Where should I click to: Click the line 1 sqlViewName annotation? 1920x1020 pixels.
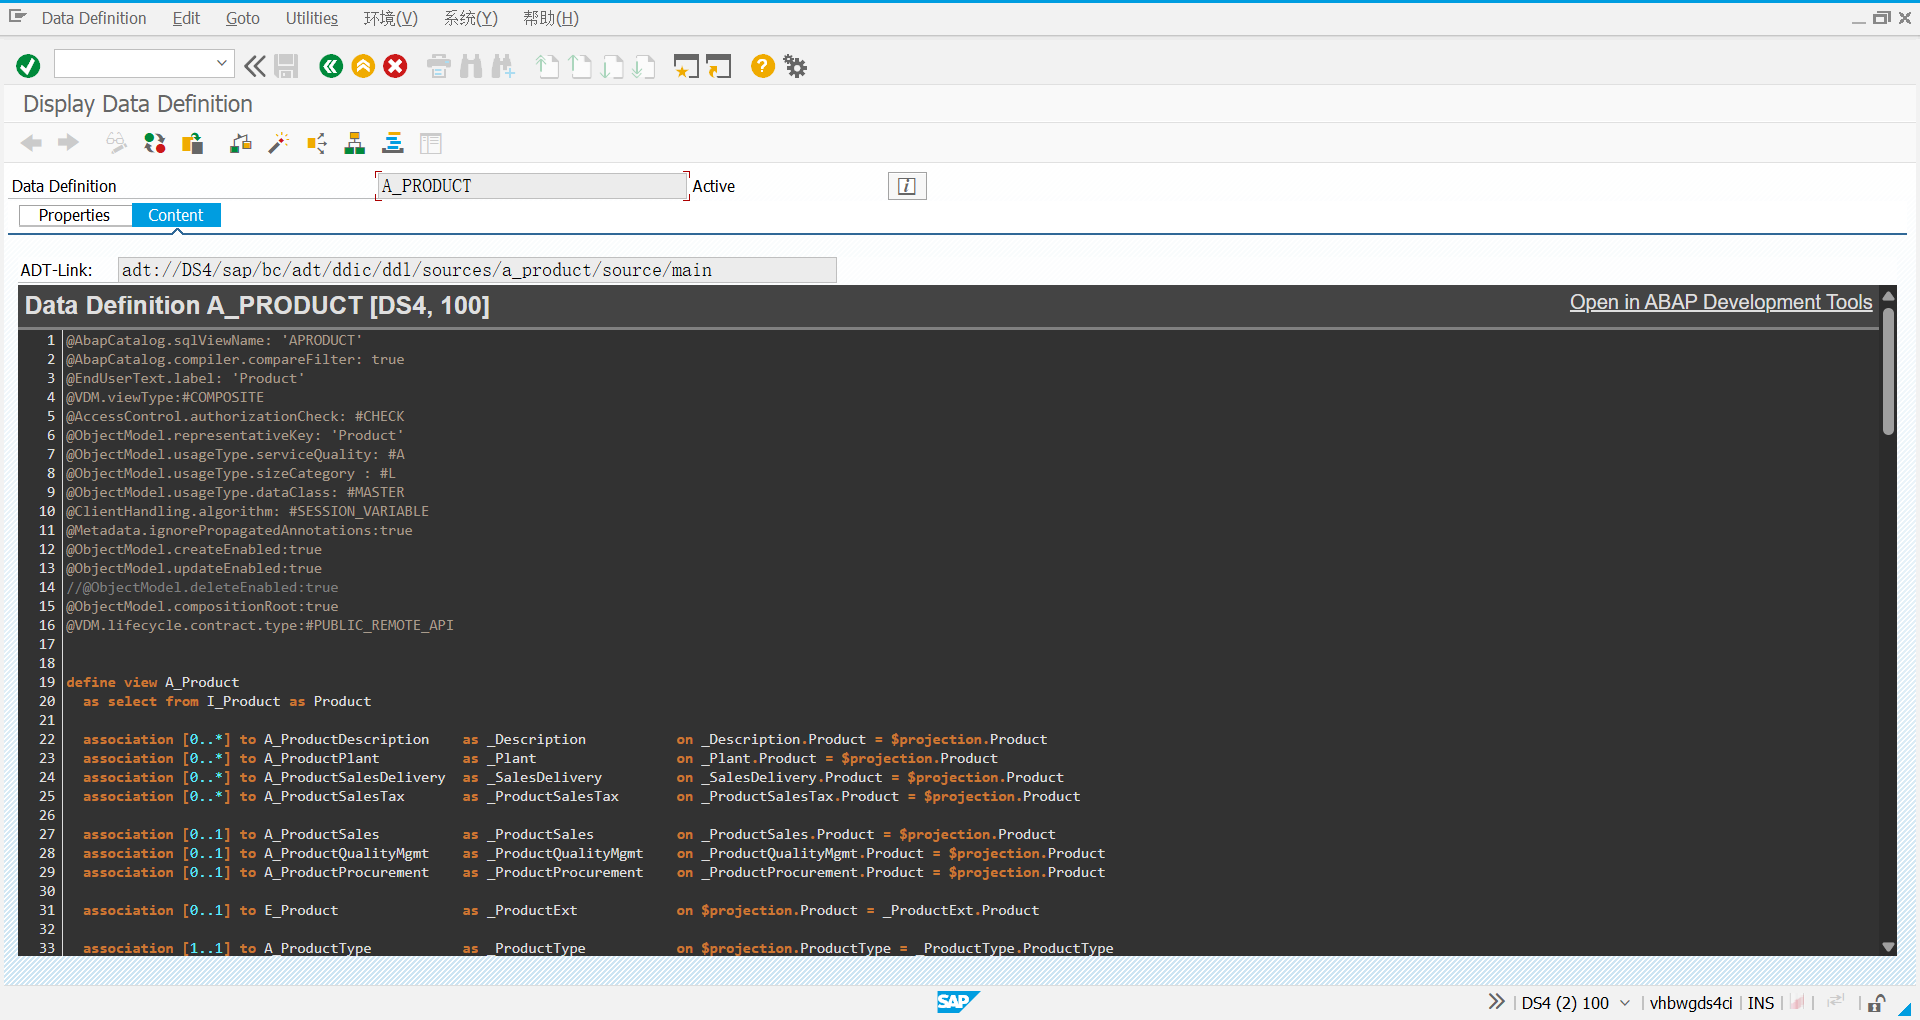214,340
